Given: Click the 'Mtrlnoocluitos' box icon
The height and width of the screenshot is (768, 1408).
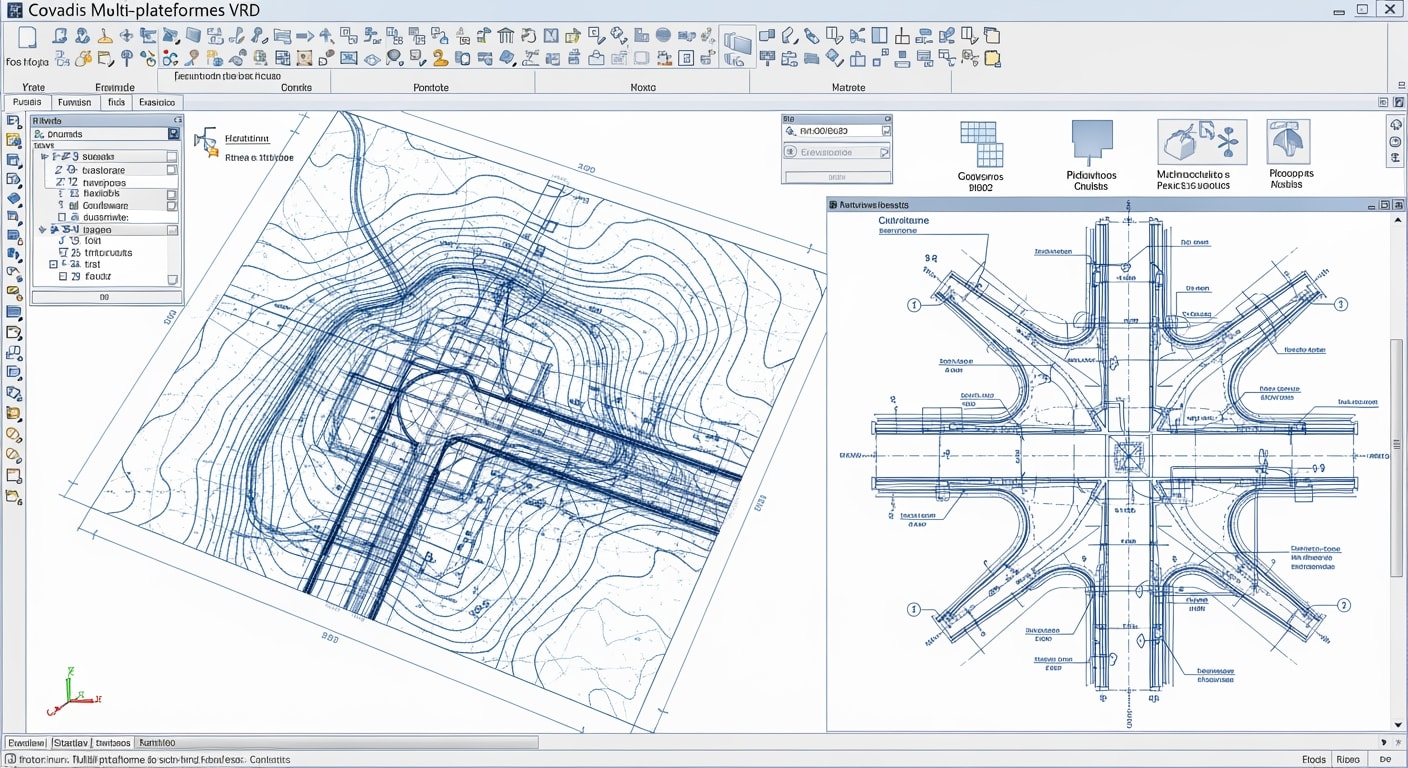Looking at the screenshot, I should point(1201,141).
